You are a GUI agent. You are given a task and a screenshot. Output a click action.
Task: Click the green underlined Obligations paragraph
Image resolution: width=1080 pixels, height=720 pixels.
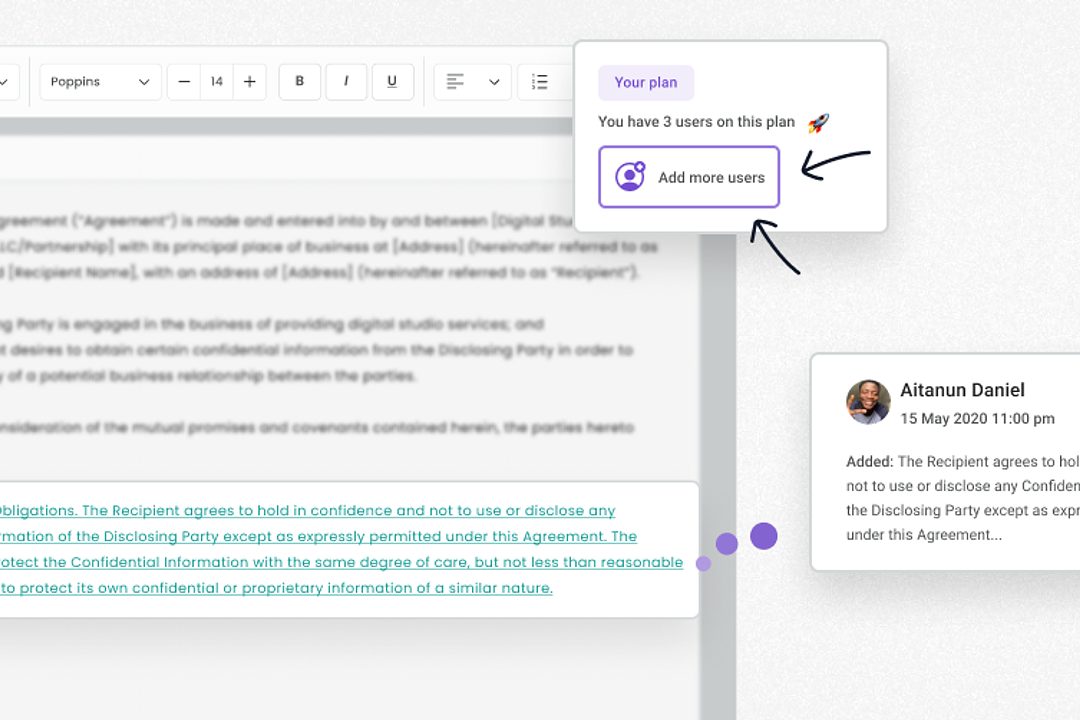tap(340, 549)
